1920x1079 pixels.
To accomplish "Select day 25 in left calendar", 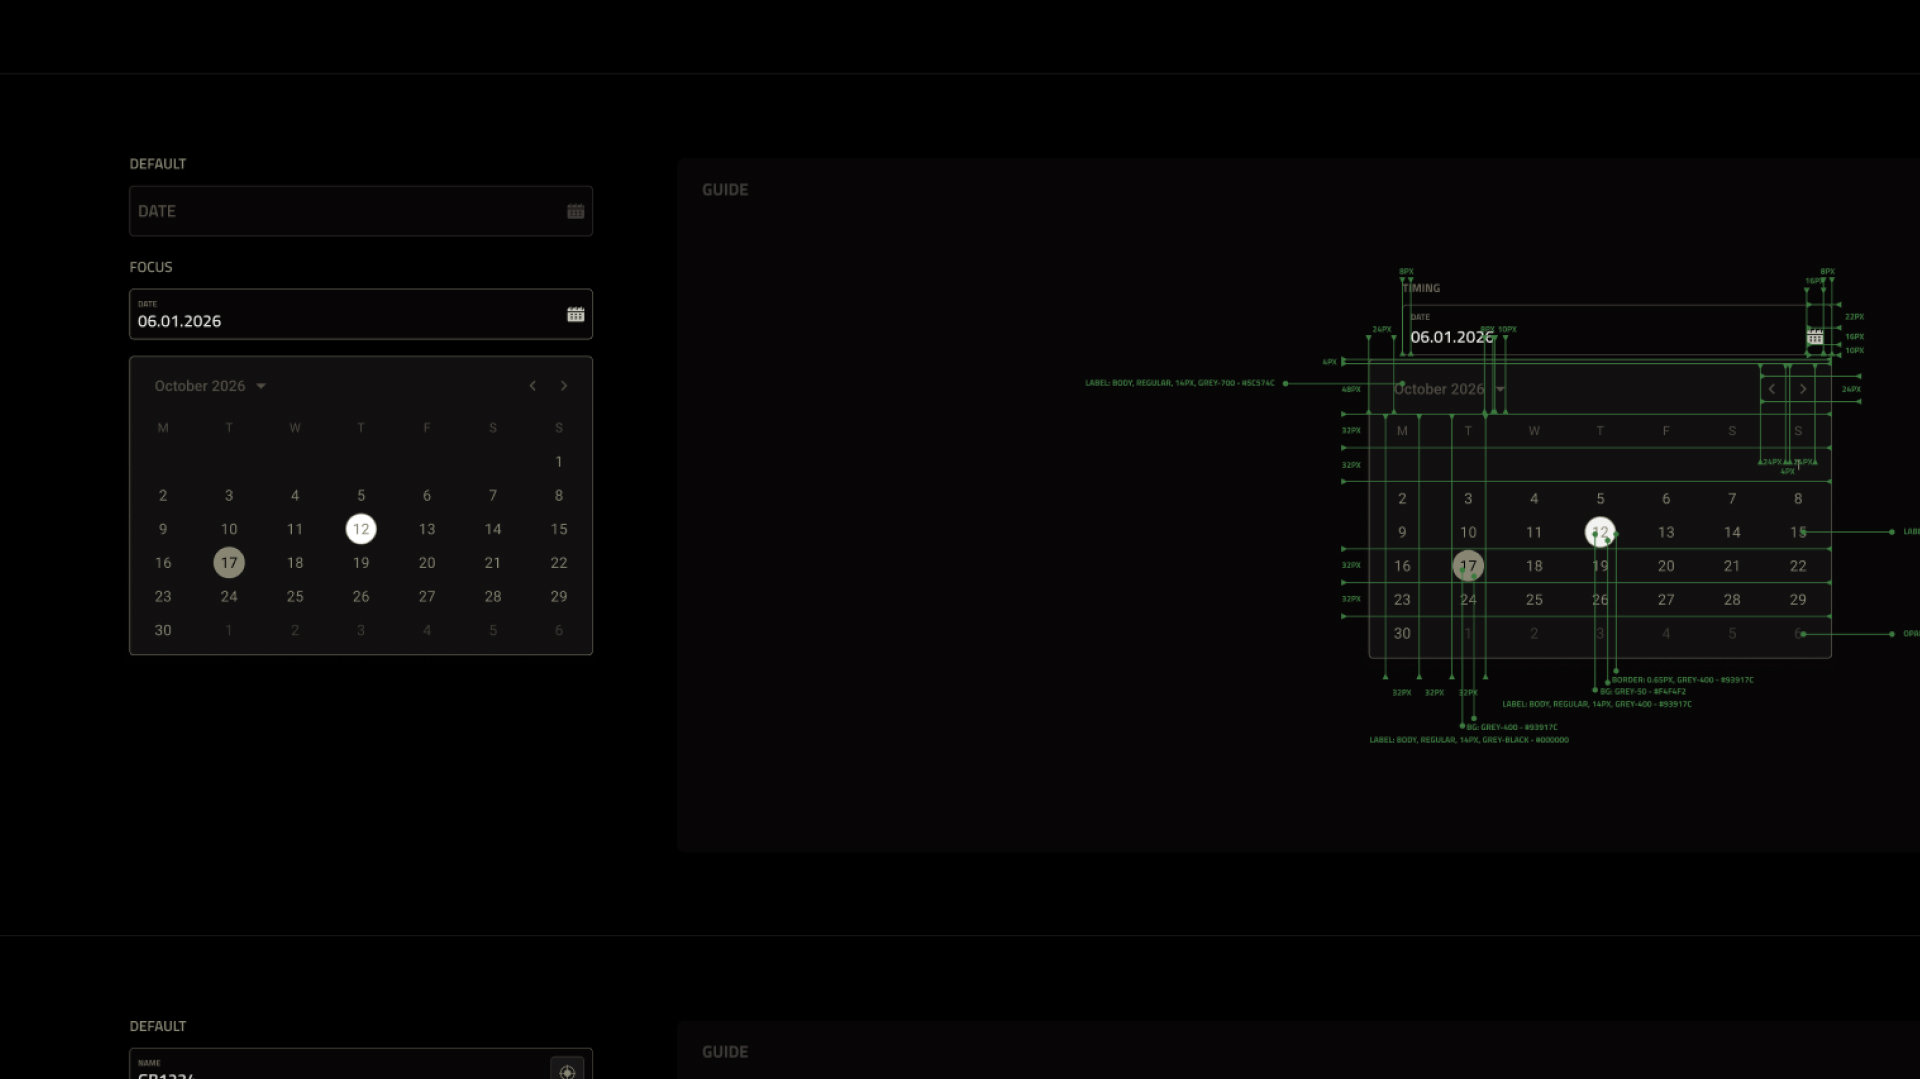I will point(295,597).
